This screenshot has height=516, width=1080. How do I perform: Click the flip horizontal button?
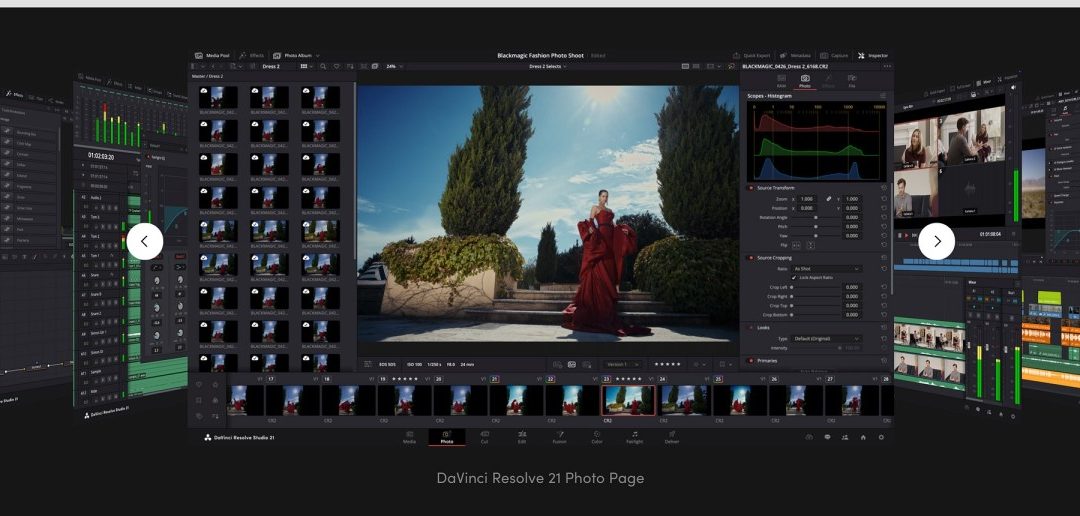point(796,245)
